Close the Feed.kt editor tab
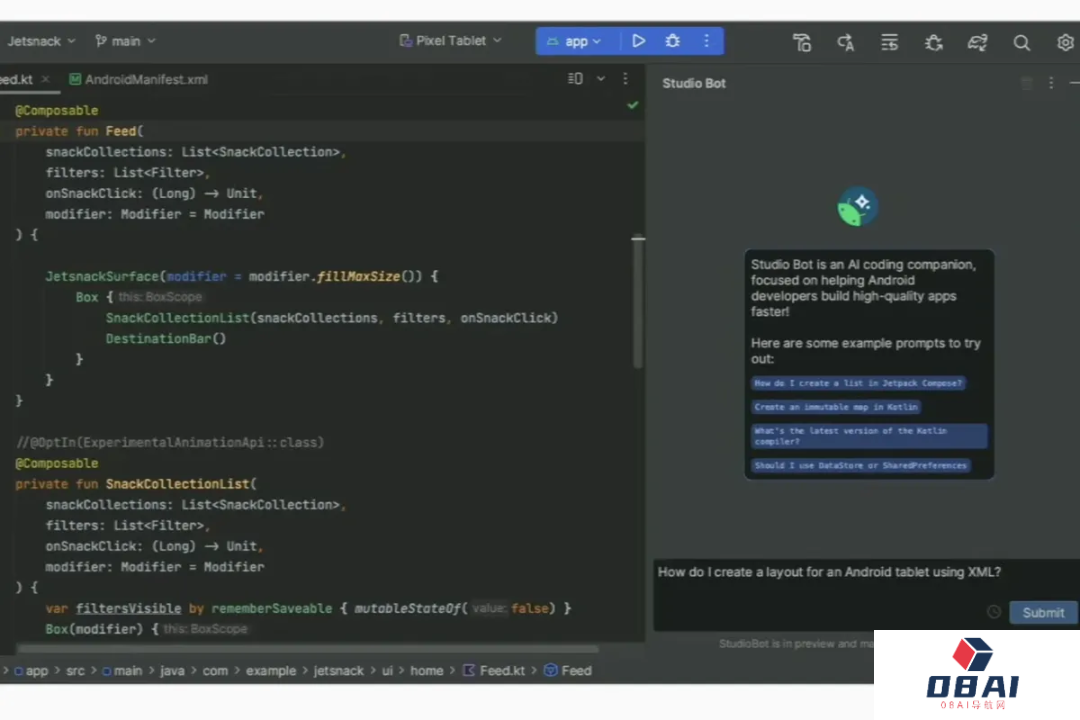The width and height of the screenshot is (1080, 720). pos(45,79)
